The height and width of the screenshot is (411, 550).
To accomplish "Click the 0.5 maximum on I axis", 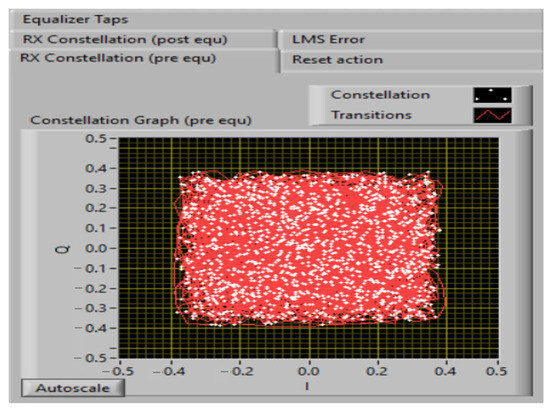I will click(497, 371).
